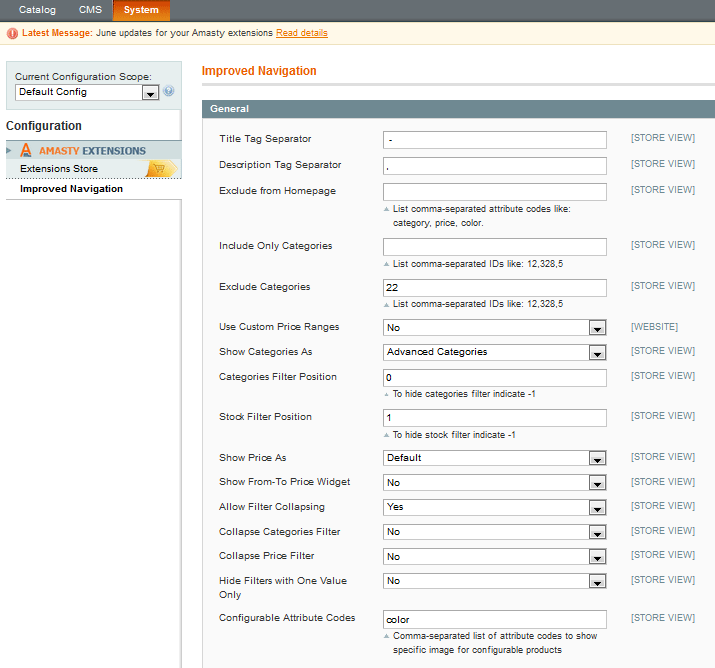Open Show From-To Price Widget dropdown
This screenshot has width=715, height=668.
click(495, 482)
